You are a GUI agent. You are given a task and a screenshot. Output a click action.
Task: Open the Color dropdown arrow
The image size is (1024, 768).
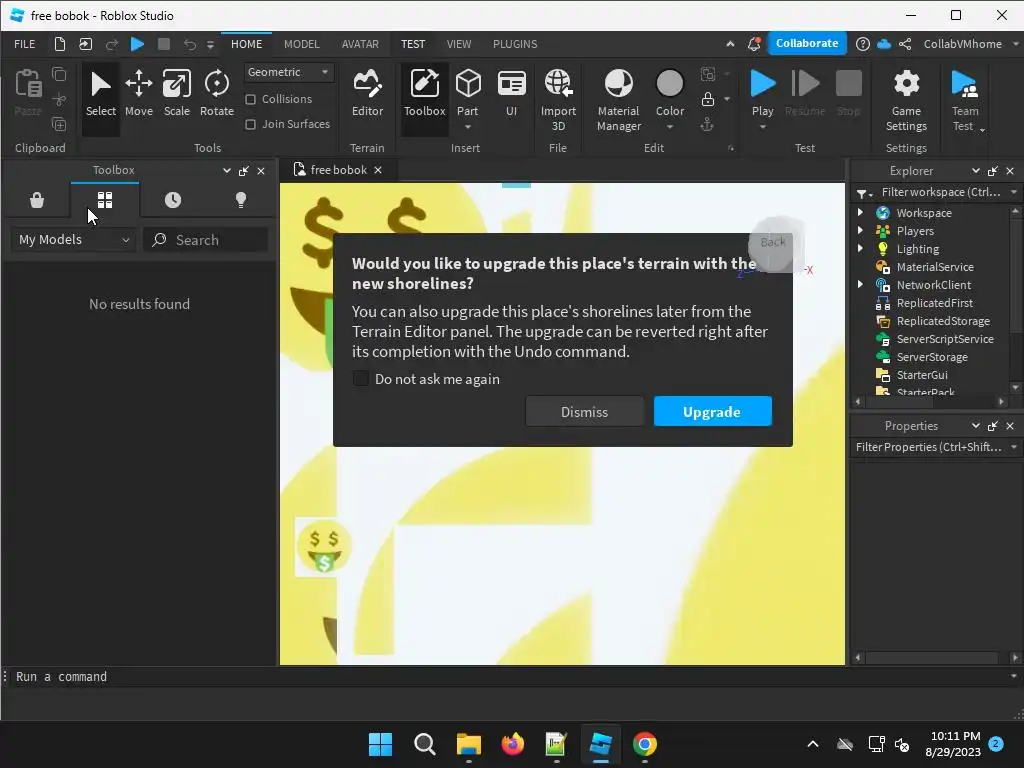670,127
